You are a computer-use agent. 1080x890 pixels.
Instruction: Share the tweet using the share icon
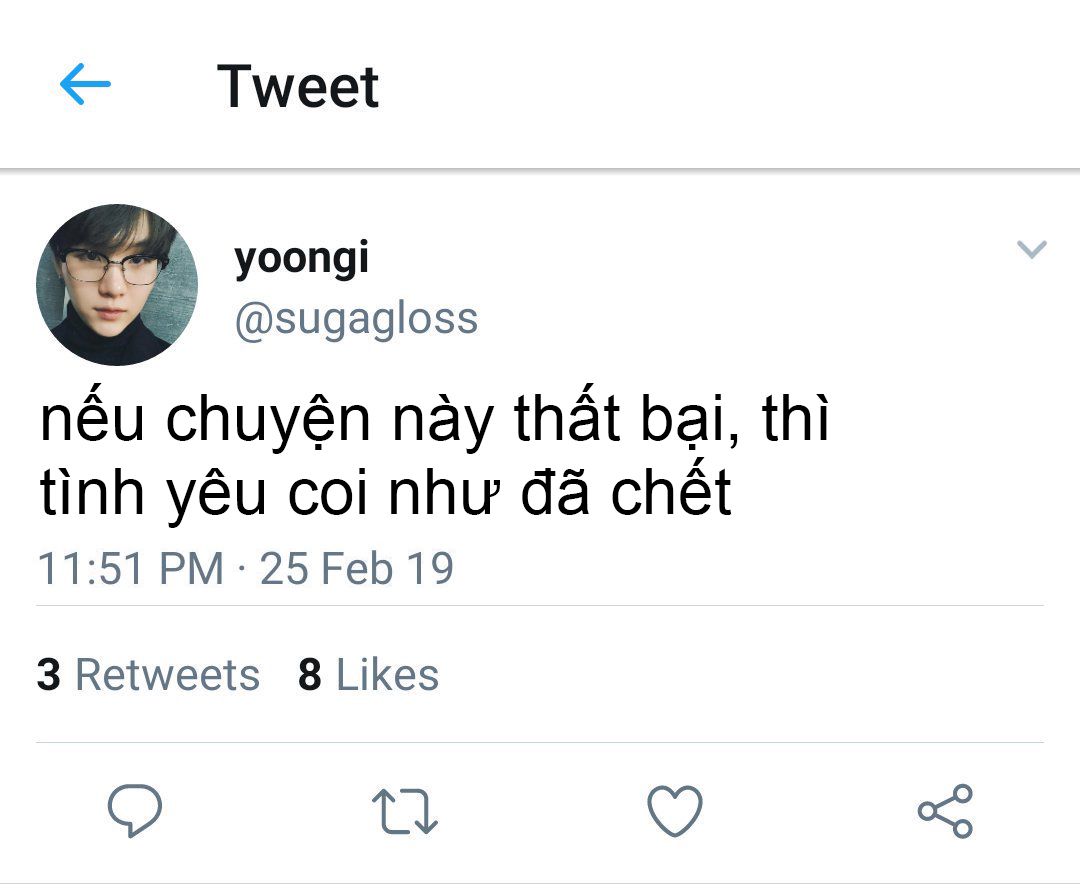(945, 810)
